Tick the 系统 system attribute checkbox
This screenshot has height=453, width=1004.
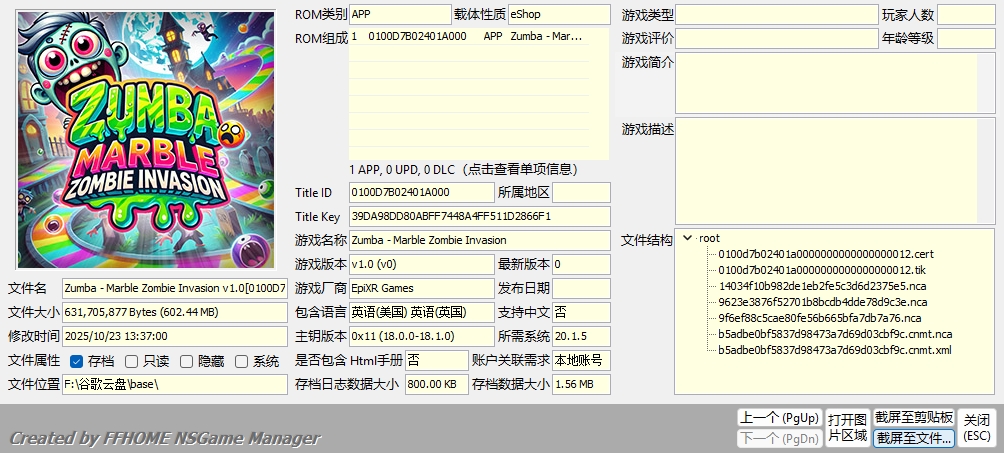click(x=241, y=361)
